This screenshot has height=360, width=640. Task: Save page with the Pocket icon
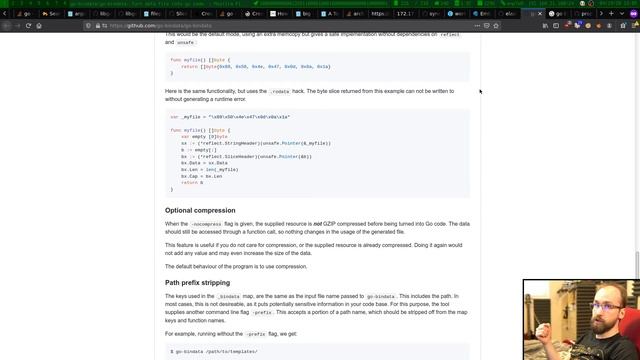tap(487, 26)
